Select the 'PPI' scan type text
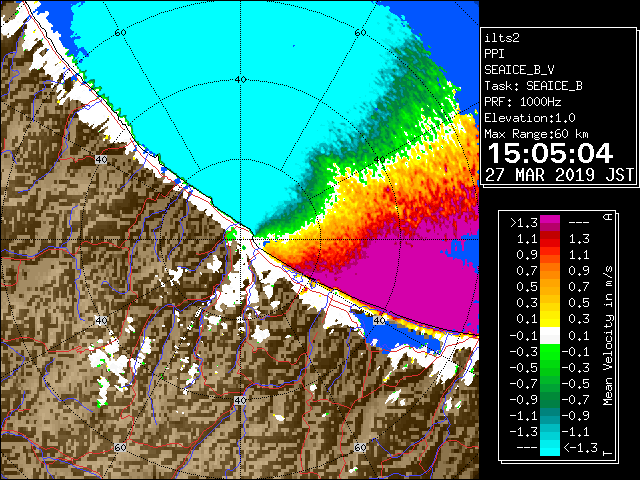 coord(494,54)
